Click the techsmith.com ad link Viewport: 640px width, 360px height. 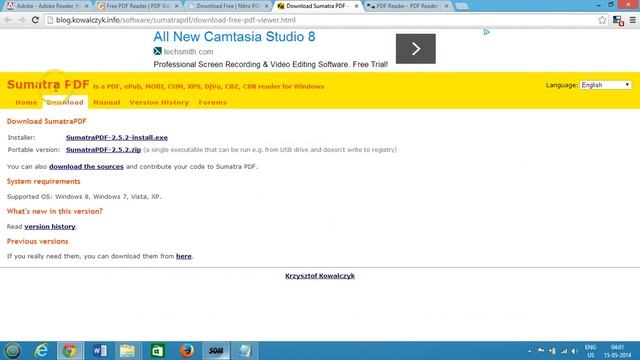click(188, 52)
